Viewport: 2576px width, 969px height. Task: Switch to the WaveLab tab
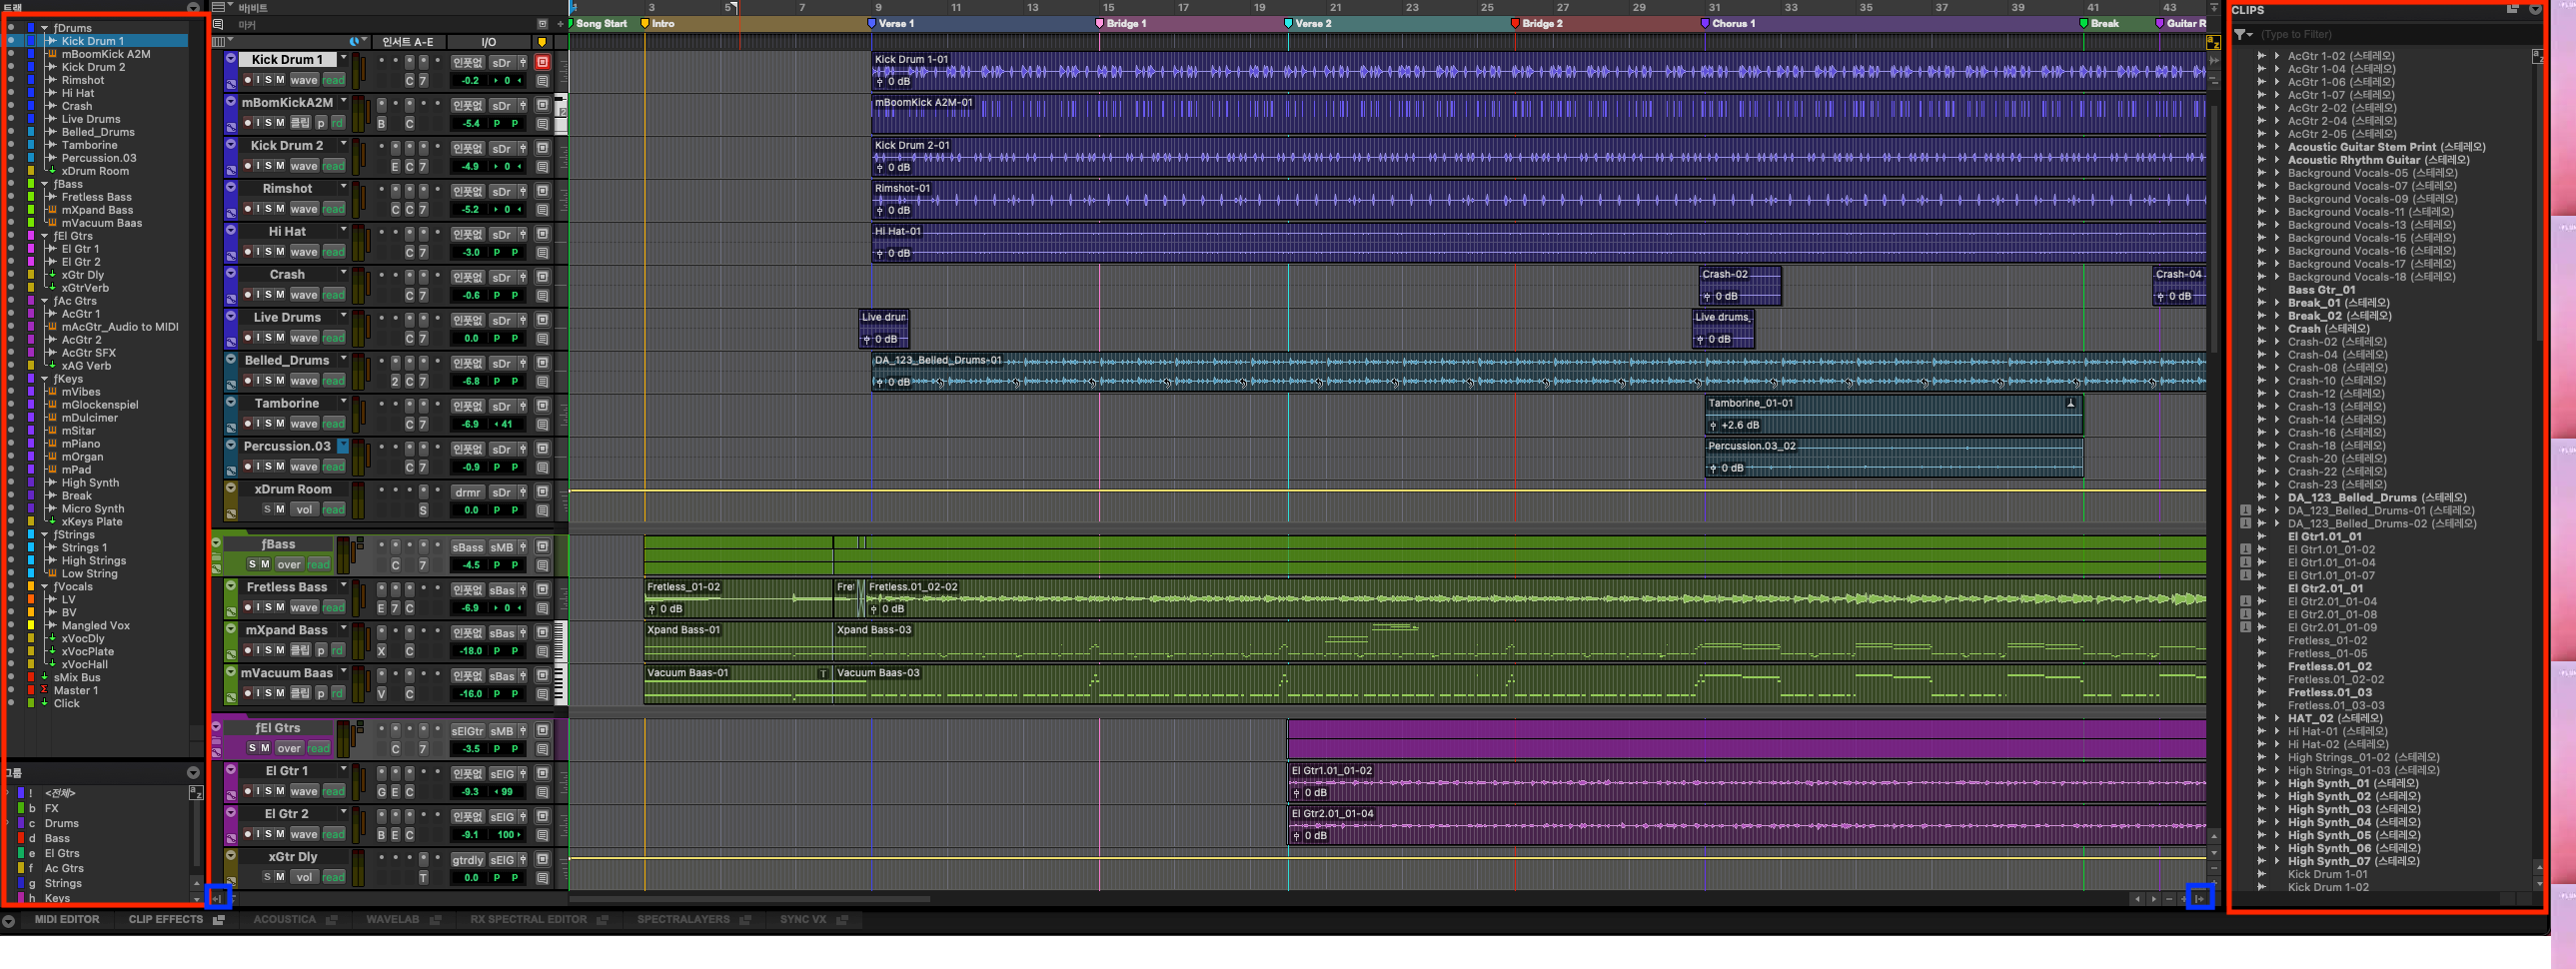tap(392, 920)
